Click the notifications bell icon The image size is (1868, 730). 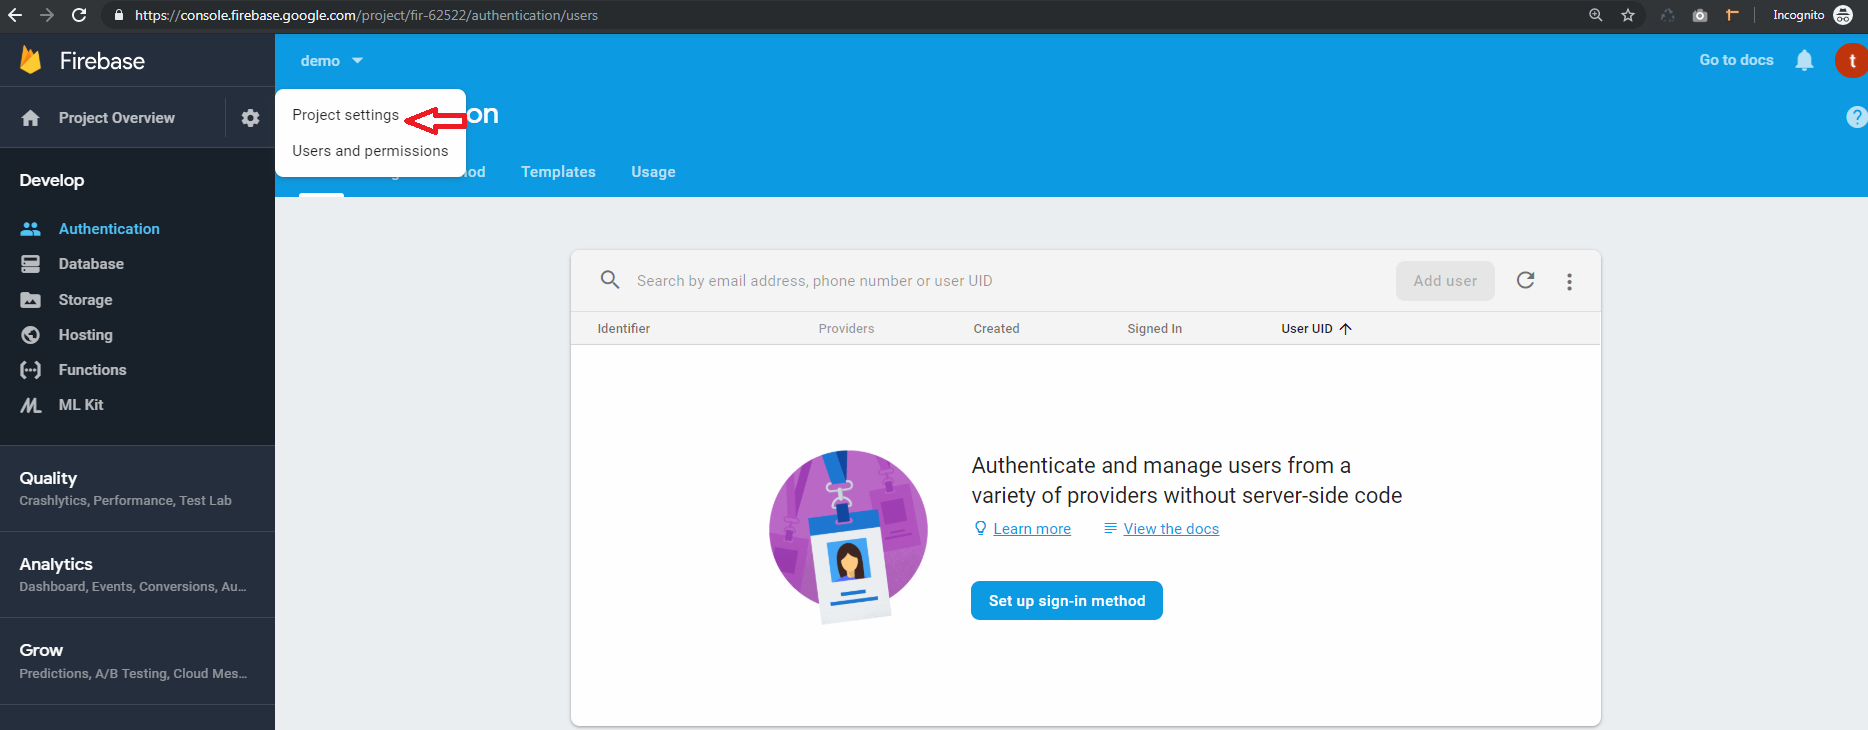(1804, 61)
